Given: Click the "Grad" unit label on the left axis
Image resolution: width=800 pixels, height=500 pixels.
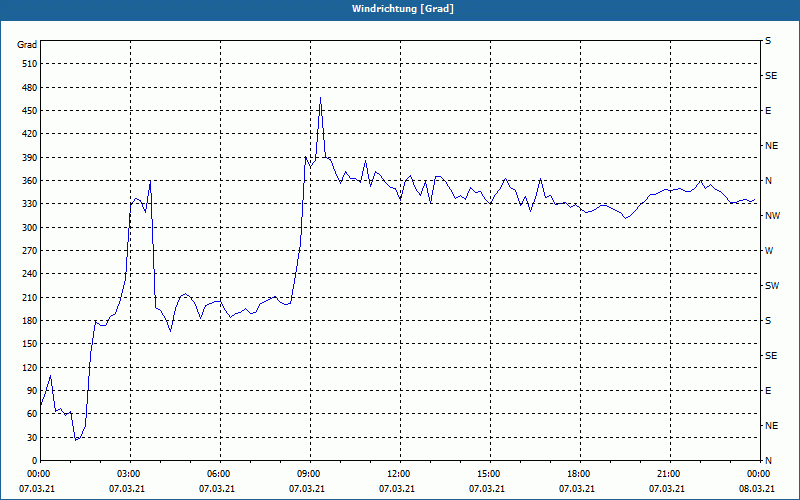Looking at the screenshot, I should click(27, 45).
